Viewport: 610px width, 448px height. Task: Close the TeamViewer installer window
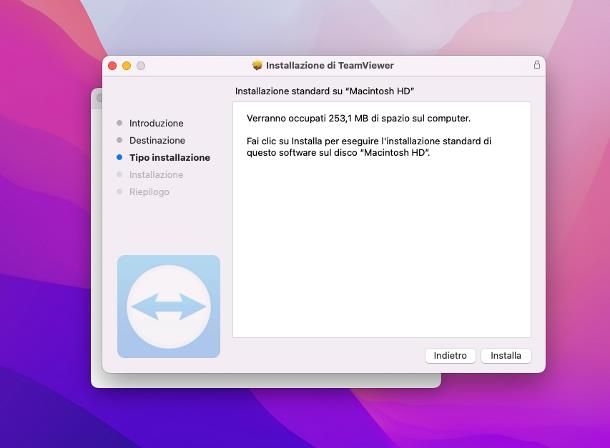[x=112, y=66]
